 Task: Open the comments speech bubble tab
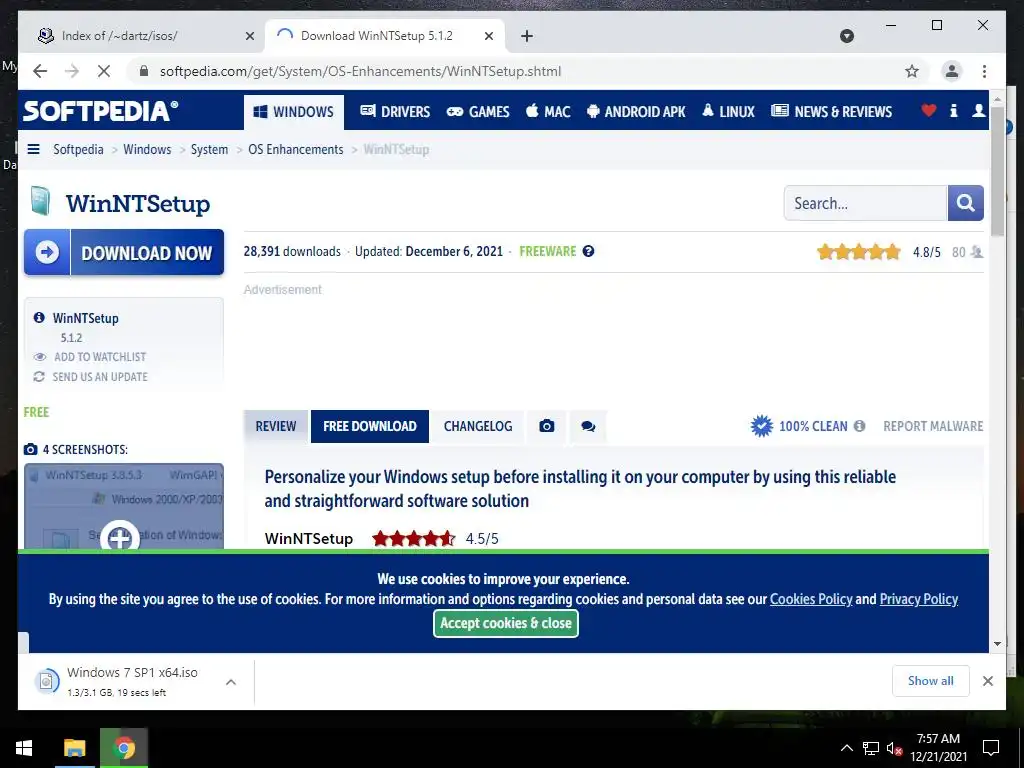588,426
